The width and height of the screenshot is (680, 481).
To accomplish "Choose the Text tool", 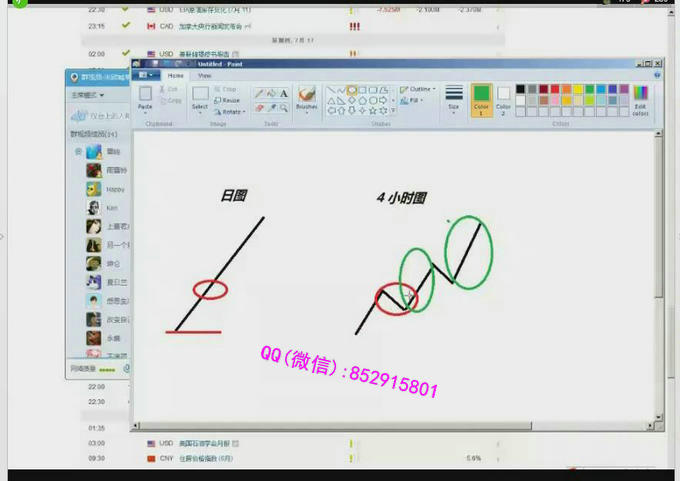I will tap(284, 94).
